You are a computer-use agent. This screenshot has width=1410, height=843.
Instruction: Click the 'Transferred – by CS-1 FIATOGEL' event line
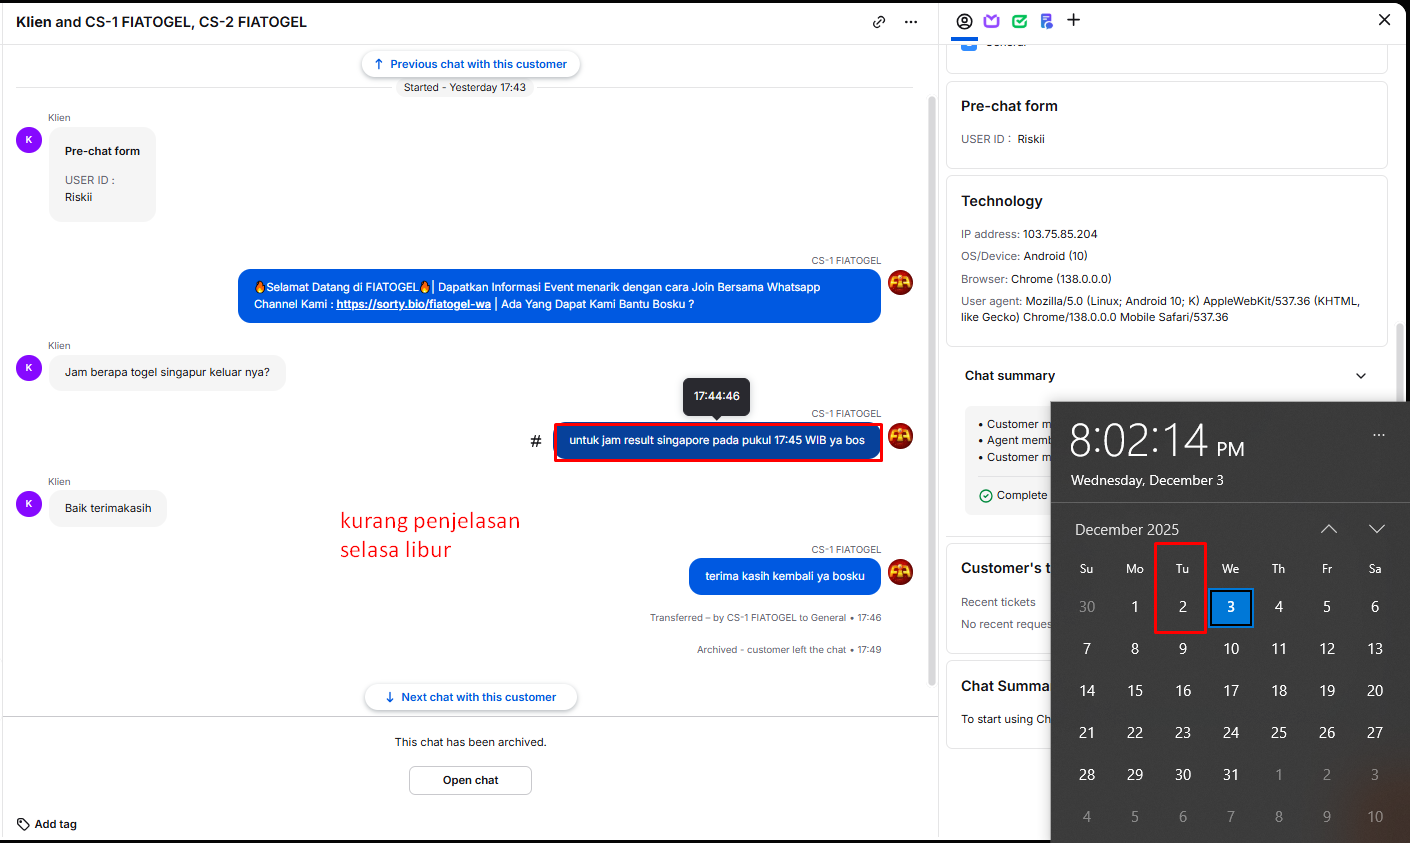click(x=765, y=618)
